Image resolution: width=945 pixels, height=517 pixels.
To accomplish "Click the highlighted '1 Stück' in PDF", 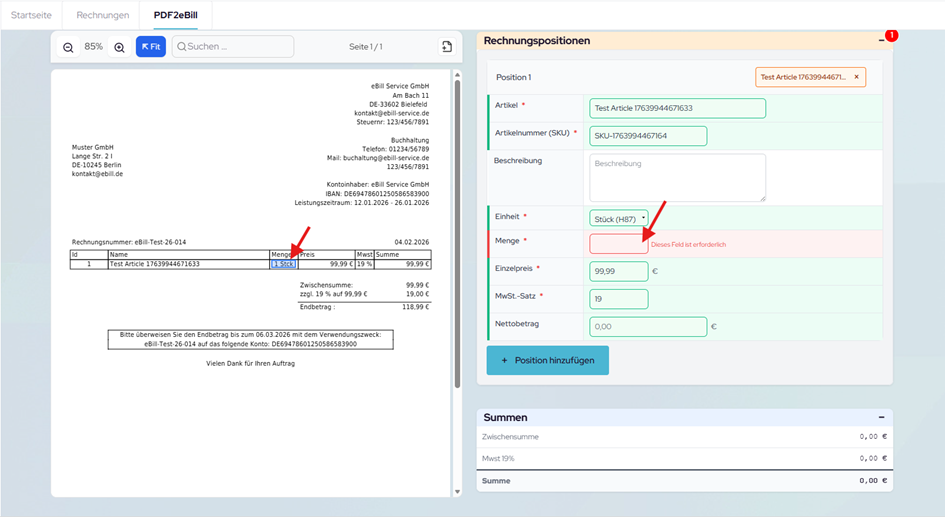I will (x=283, y=264).
